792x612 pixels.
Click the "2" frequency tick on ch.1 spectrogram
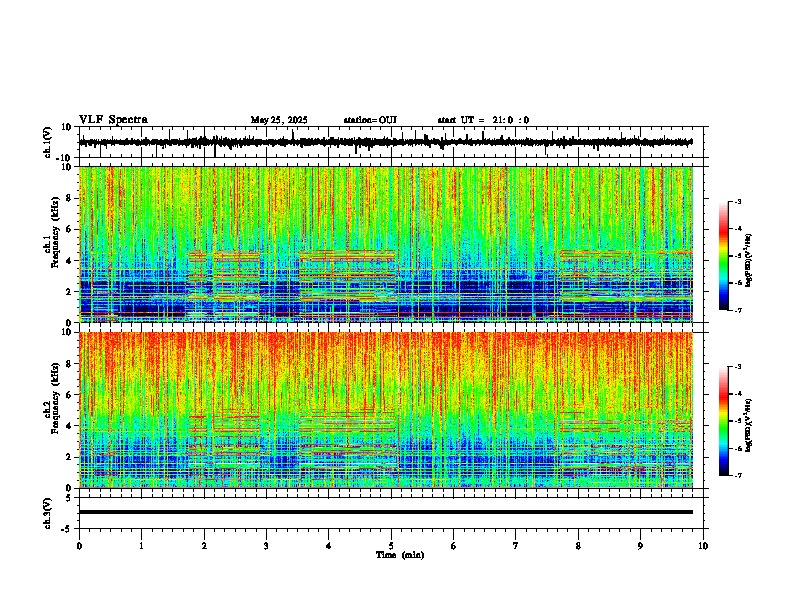click(x=70, y=291)
